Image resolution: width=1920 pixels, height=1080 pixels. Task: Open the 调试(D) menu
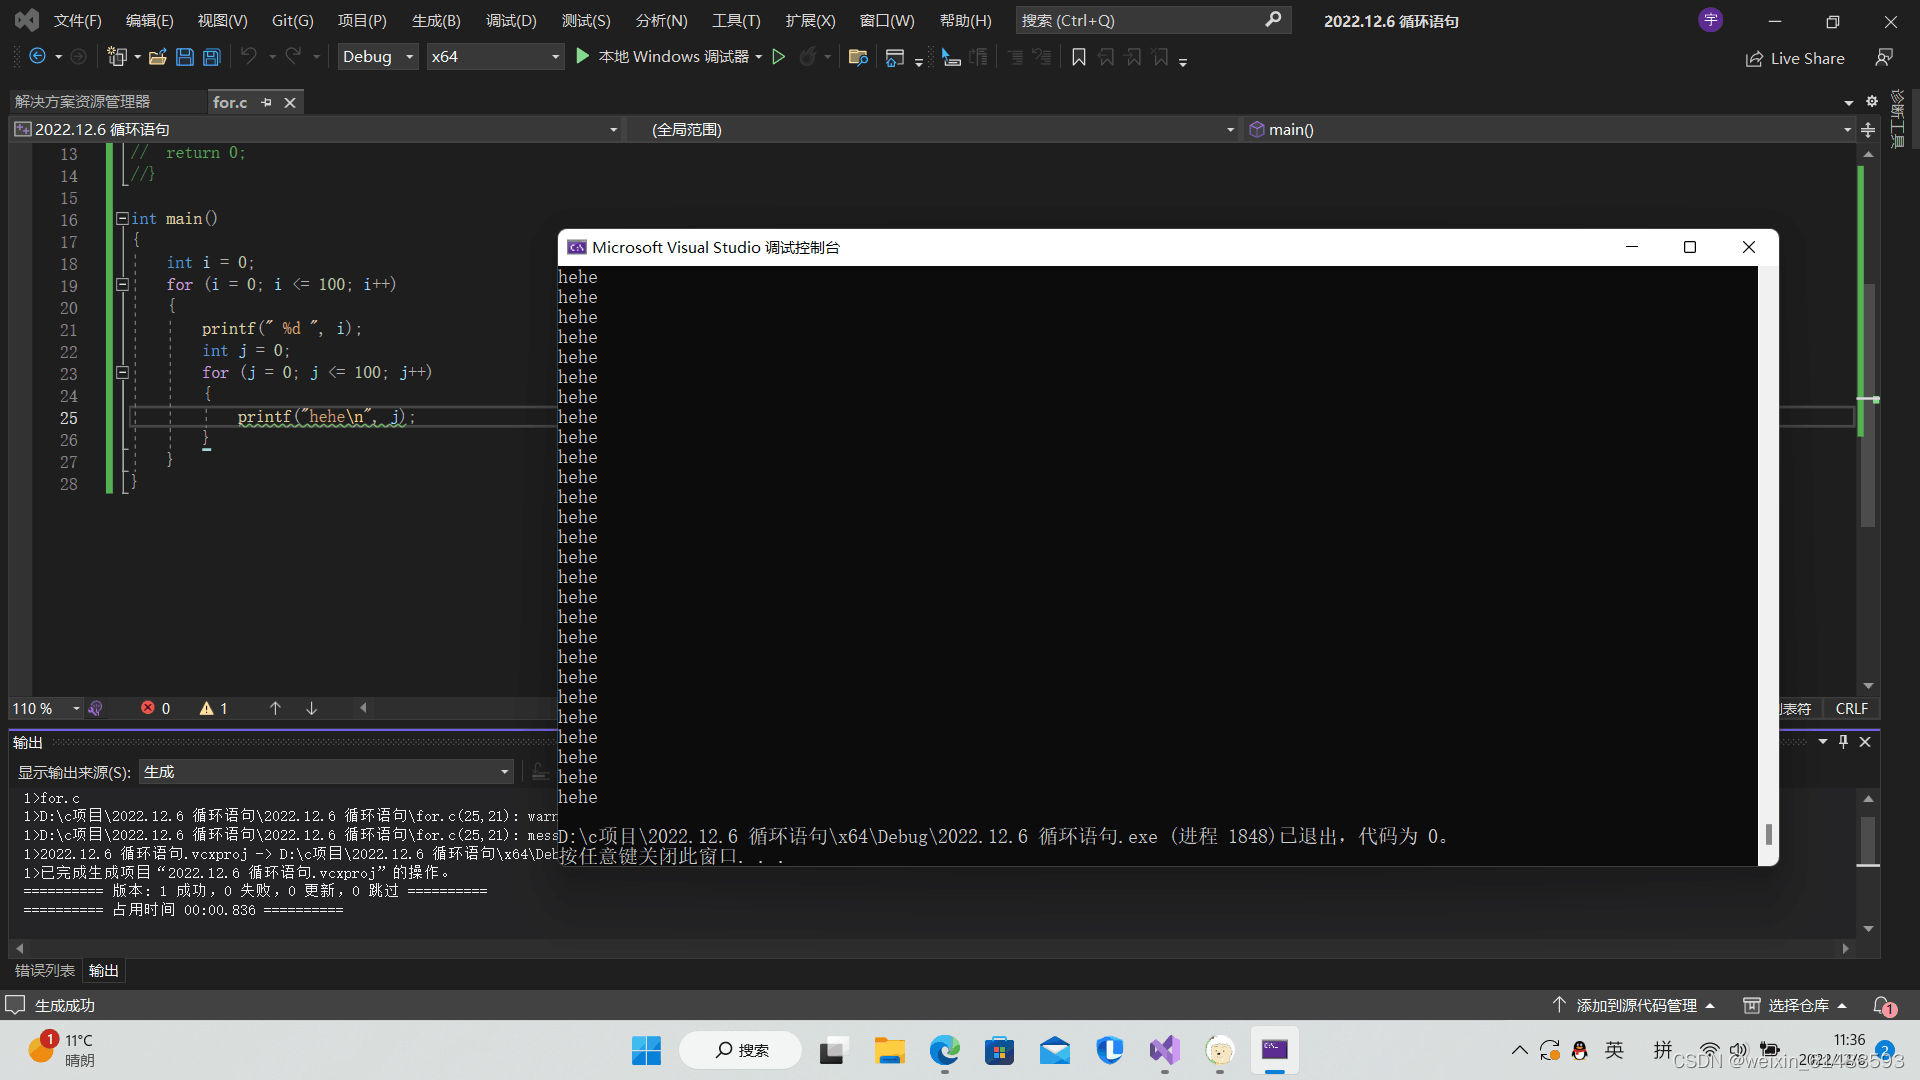click(511, 20)
